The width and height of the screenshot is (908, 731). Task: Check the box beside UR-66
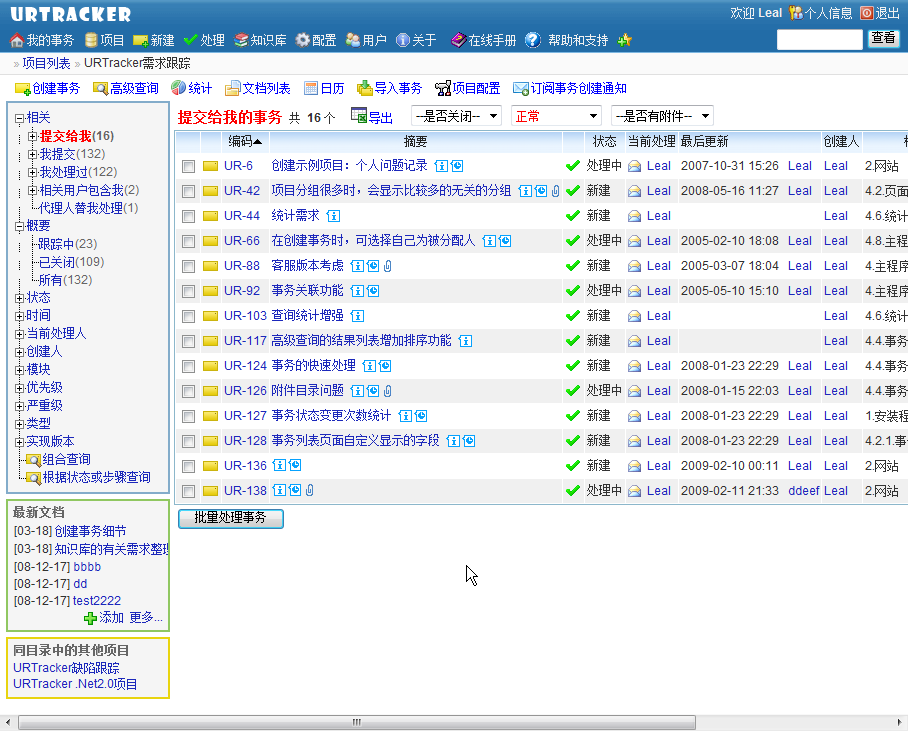(x=188, y=242)
